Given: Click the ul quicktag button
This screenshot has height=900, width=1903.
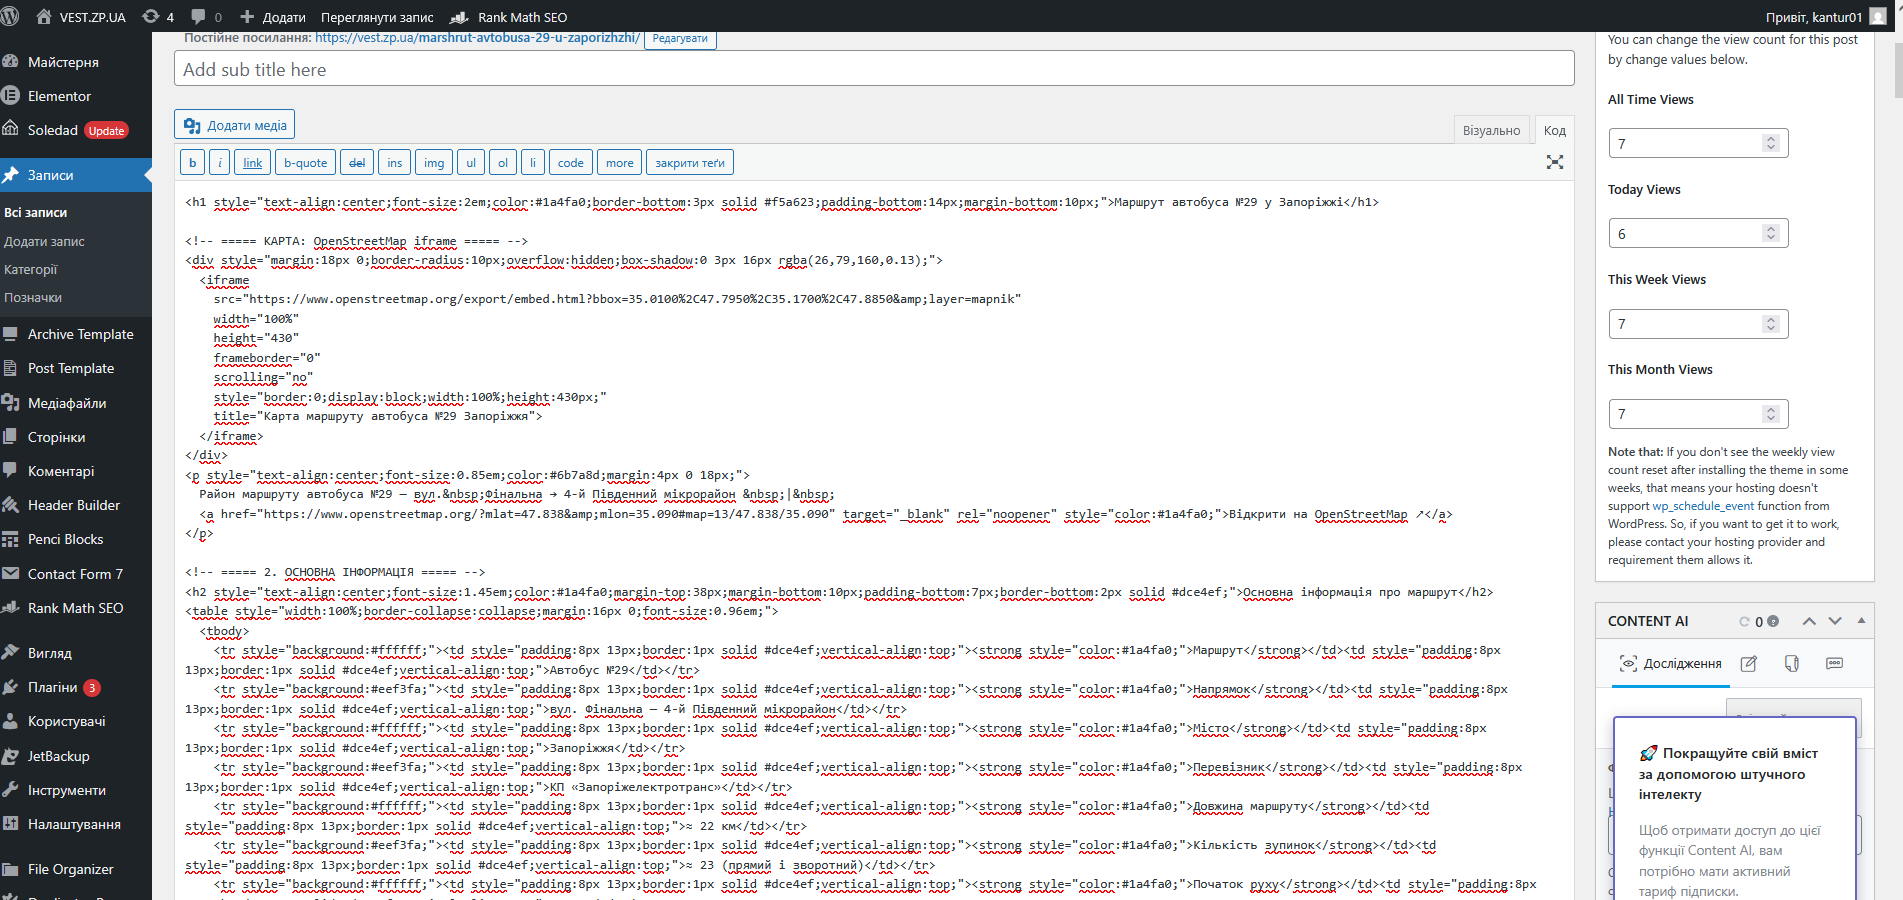Looking at the screenshot, I should [471, 163].
